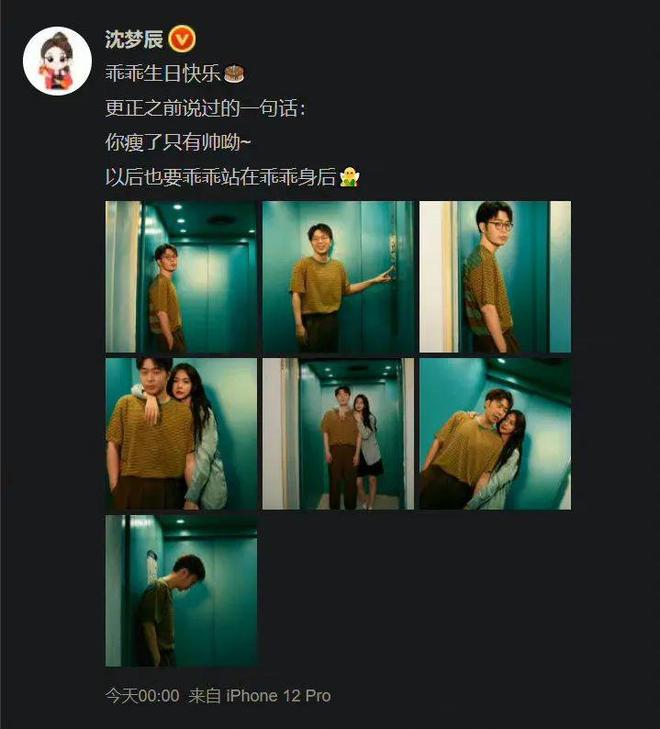This screenshot has width=660, height=729.
Task: Click the corn emoji ending the post text
Action: click(x=349, y=177)
